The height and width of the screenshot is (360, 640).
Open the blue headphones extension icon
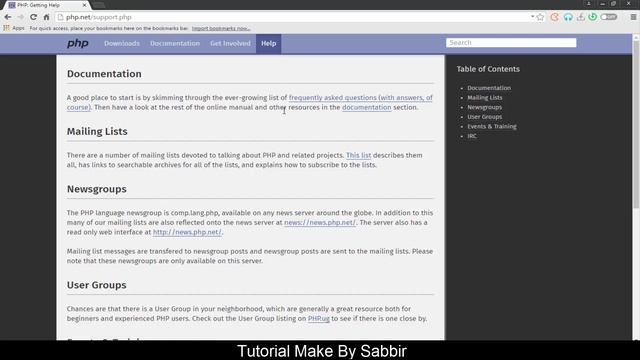568,17
